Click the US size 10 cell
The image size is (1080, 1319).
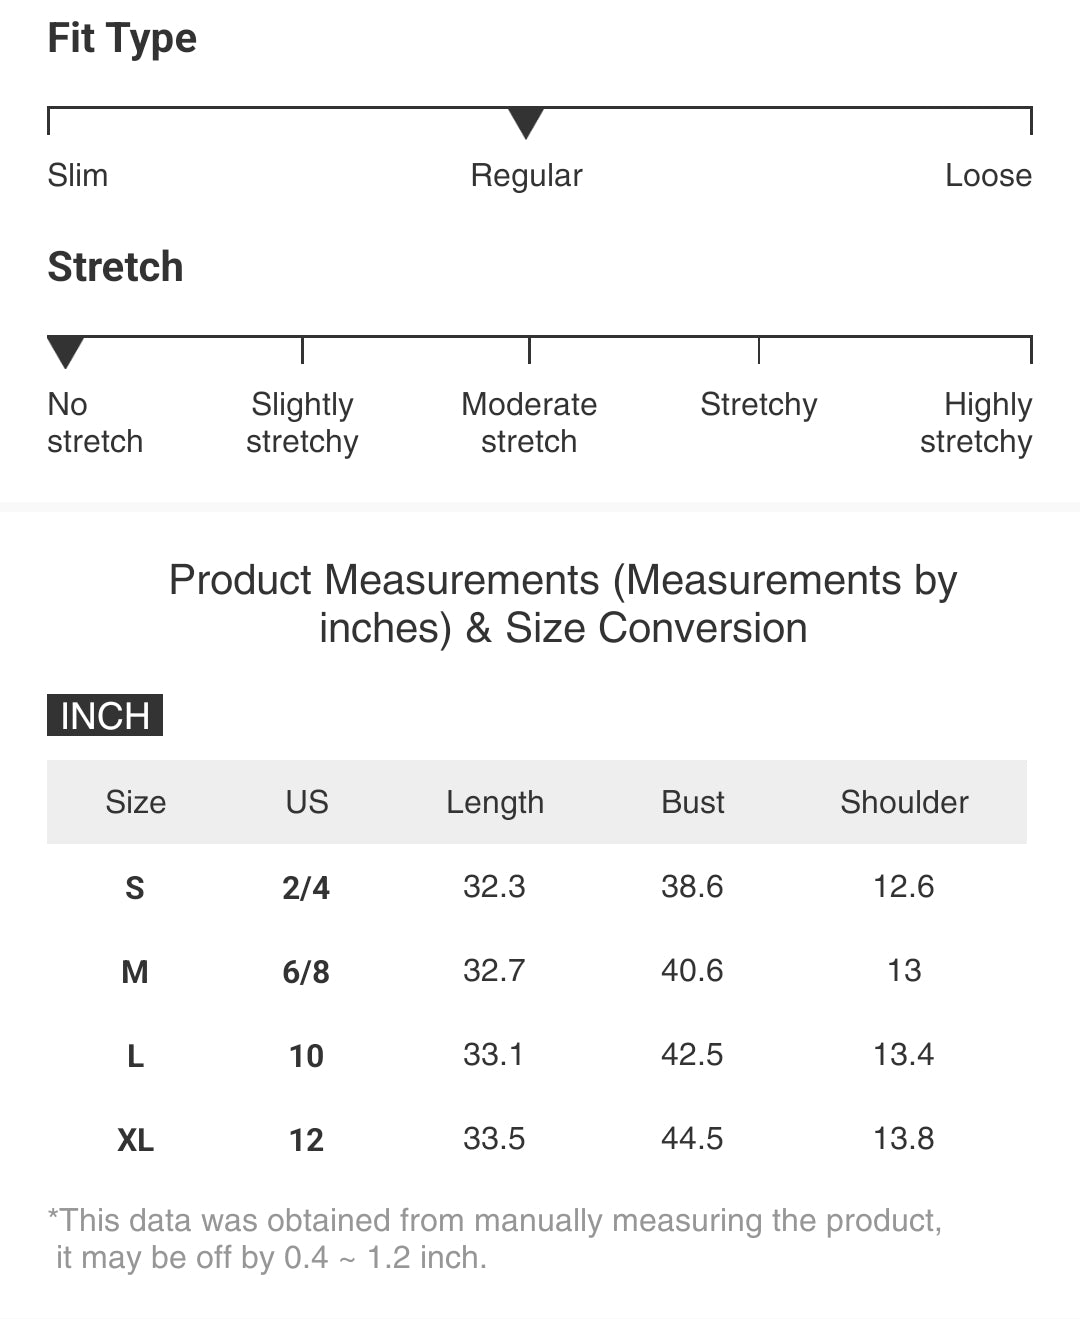[306, 1055]
